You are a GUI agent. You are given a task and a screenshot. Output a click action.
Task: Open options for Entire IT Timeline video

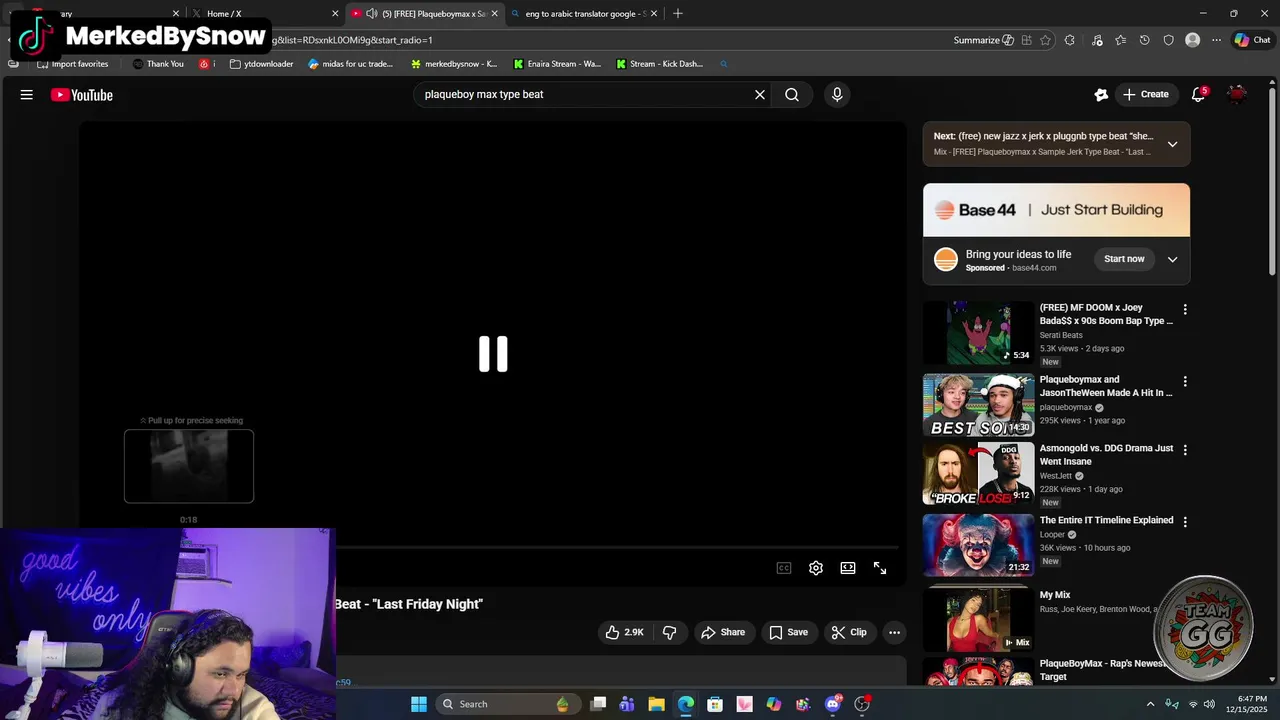pos(1185,522)
